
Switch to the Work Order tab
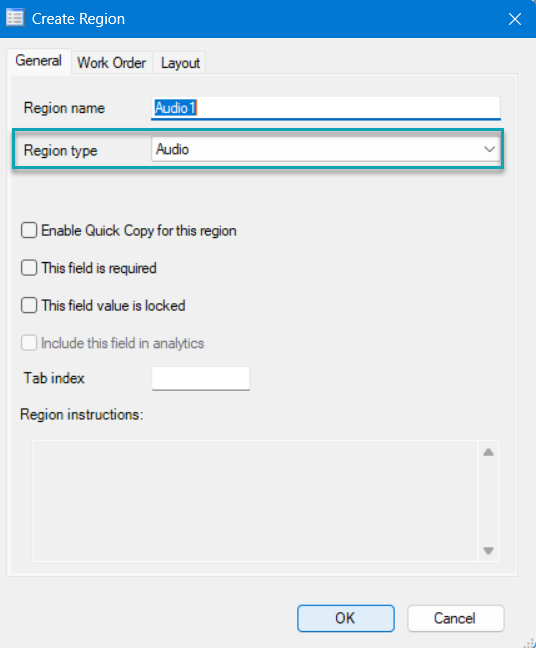[x=112, y=63]
